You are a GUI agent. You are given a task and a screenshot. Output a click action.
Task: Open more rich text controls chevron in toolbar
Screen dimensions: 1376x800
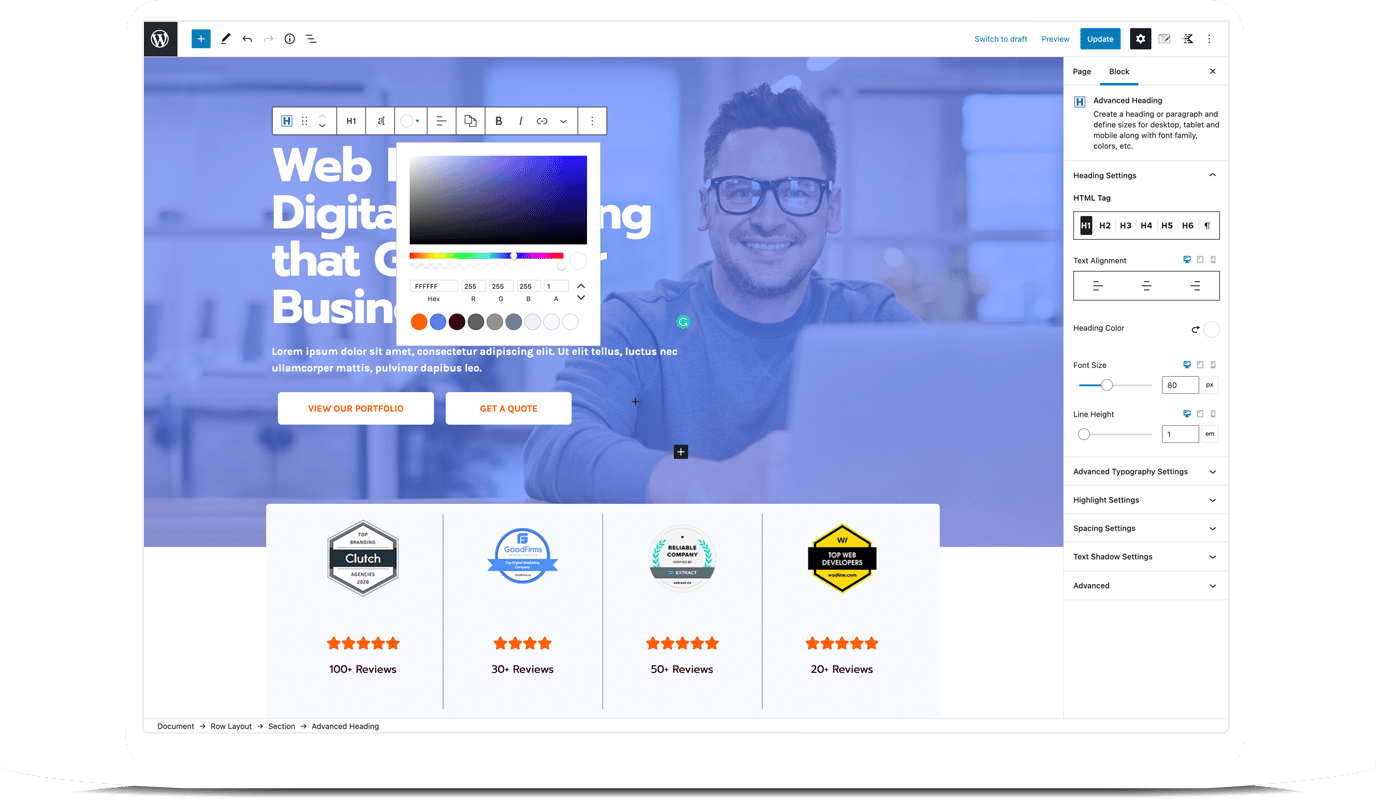coord(564,121)
